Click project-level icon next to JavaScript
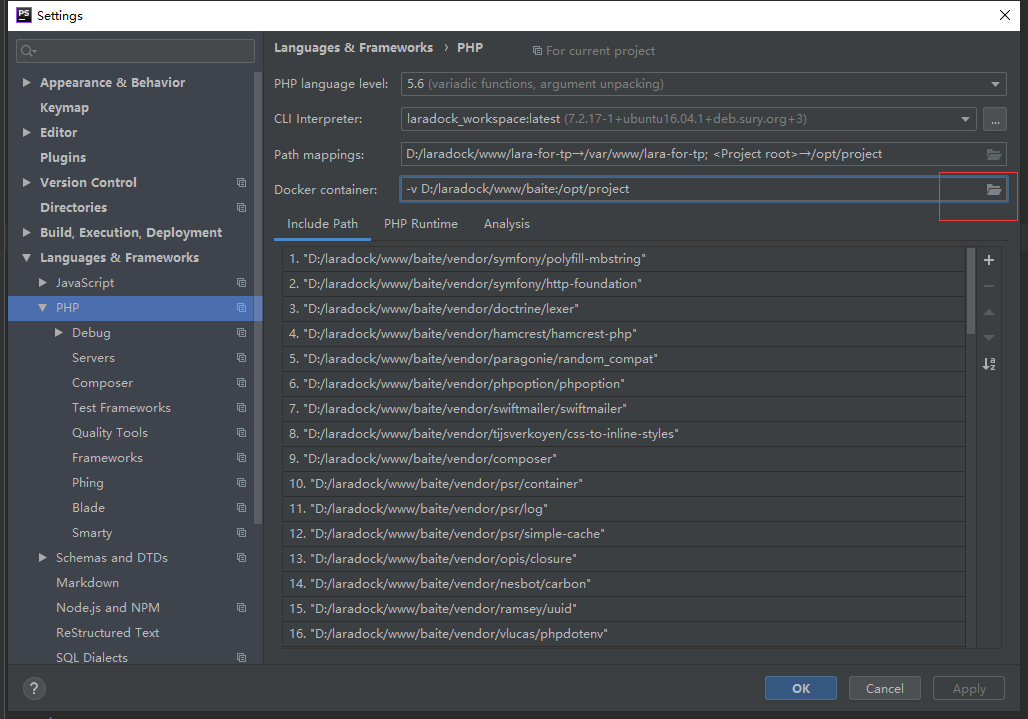Screen dimensions: 1028x719 (241, 282)
